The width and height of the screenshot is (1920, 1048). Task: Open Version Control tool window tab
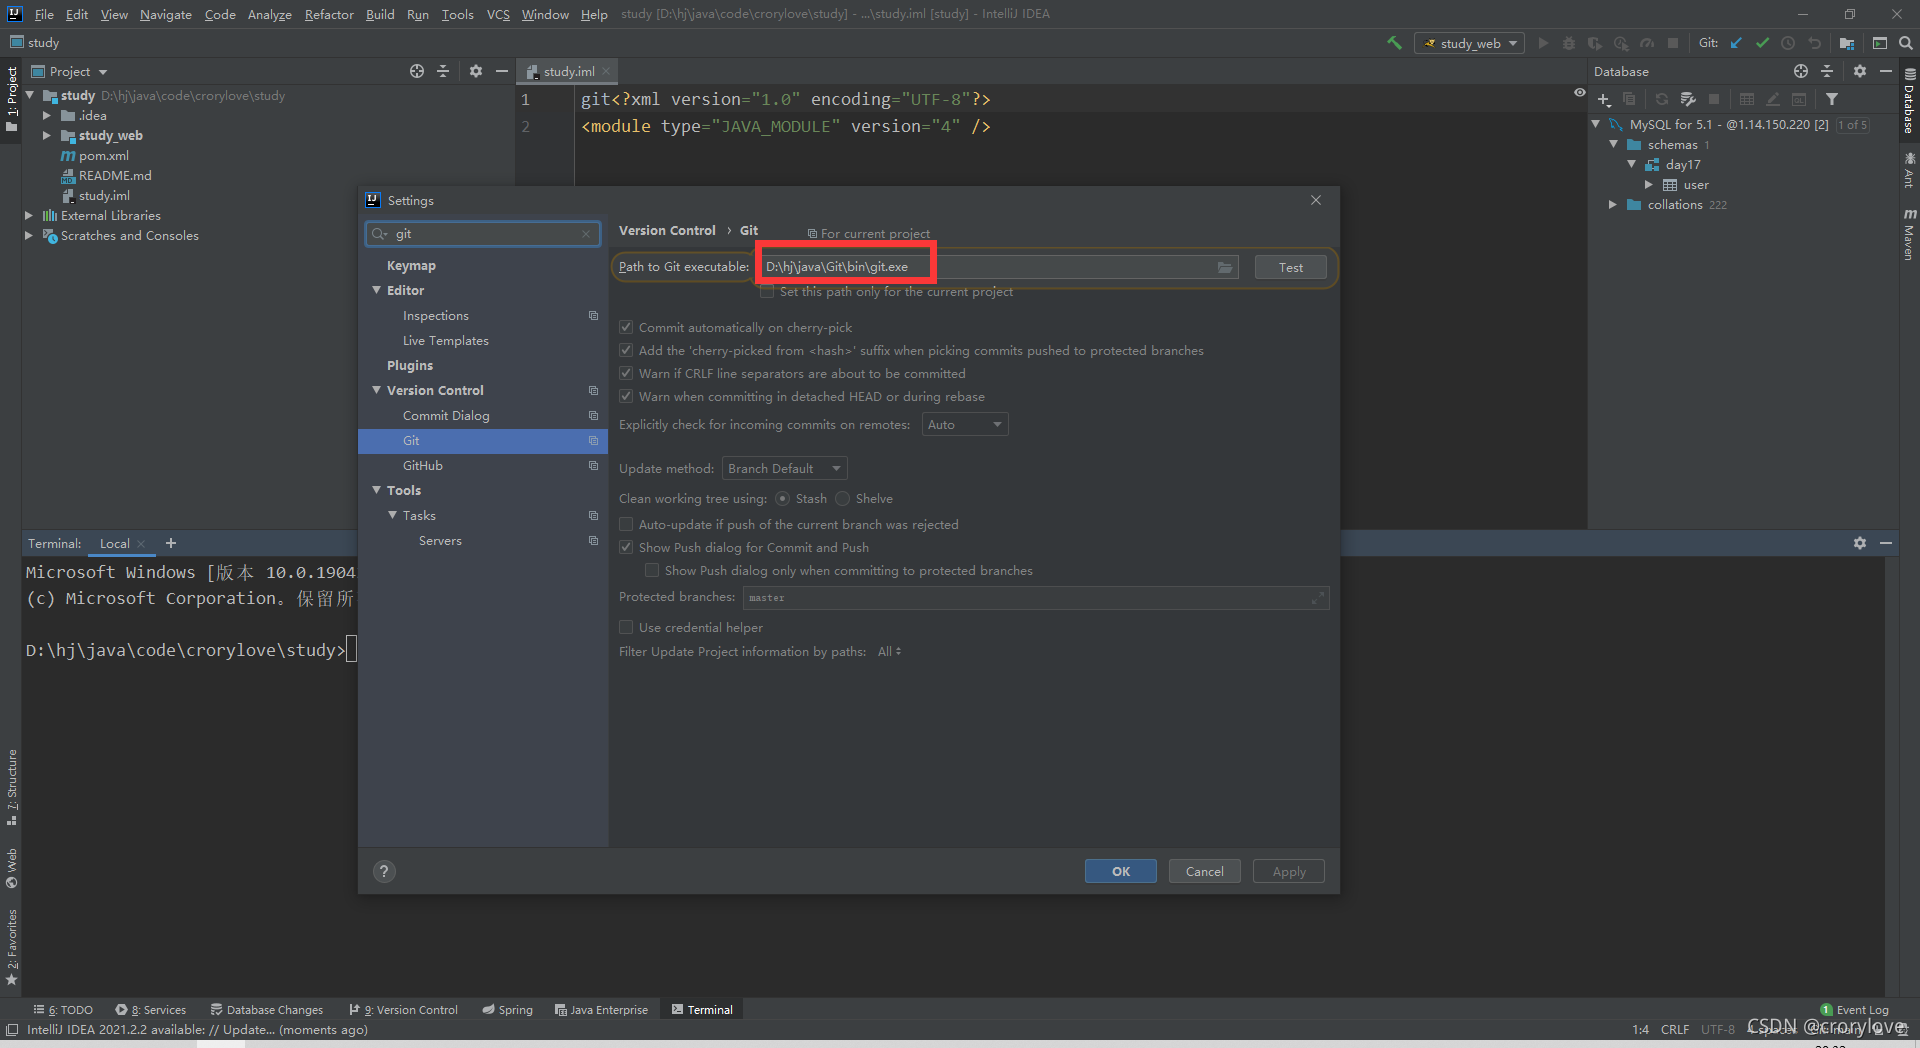coord(404,1010)
